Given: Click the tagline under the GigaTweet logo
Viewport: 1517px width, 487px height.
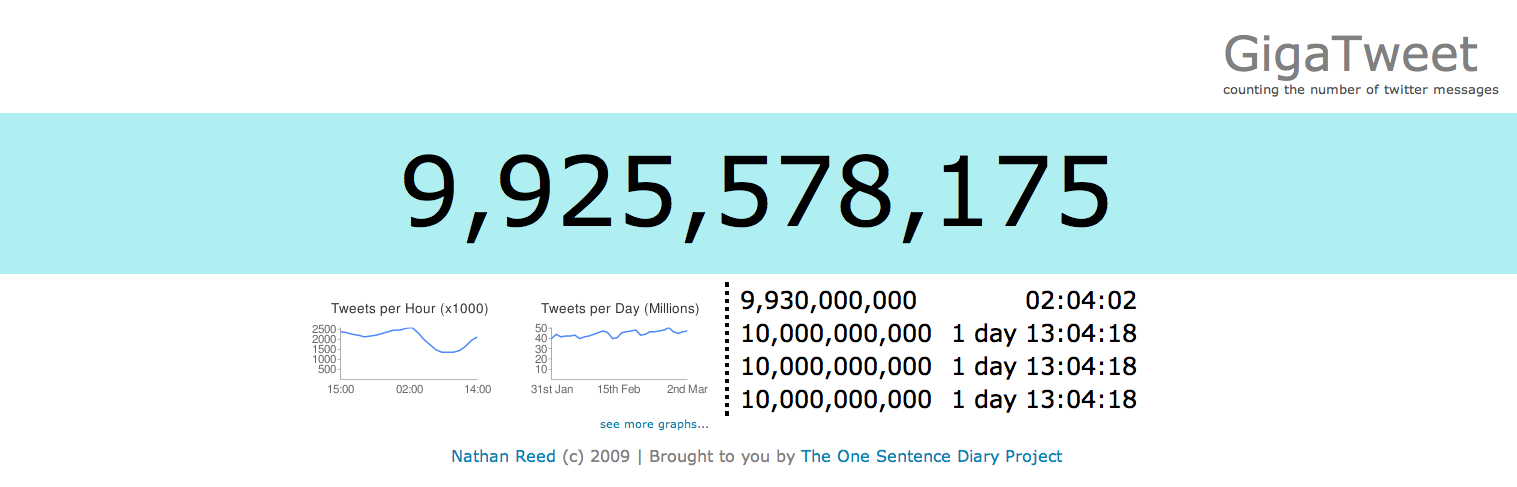Looking at the screenshot, I should [x=1360, y=90].
